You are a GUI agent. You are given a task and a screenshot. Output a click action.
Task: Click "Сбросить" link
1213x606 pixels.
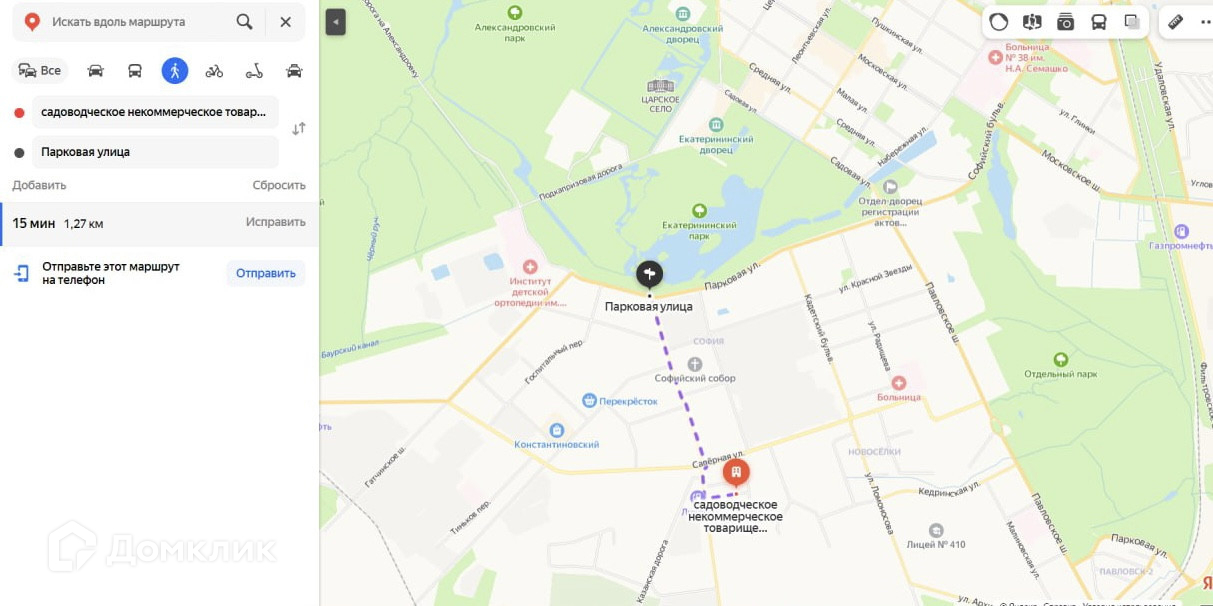click(279, 185)
